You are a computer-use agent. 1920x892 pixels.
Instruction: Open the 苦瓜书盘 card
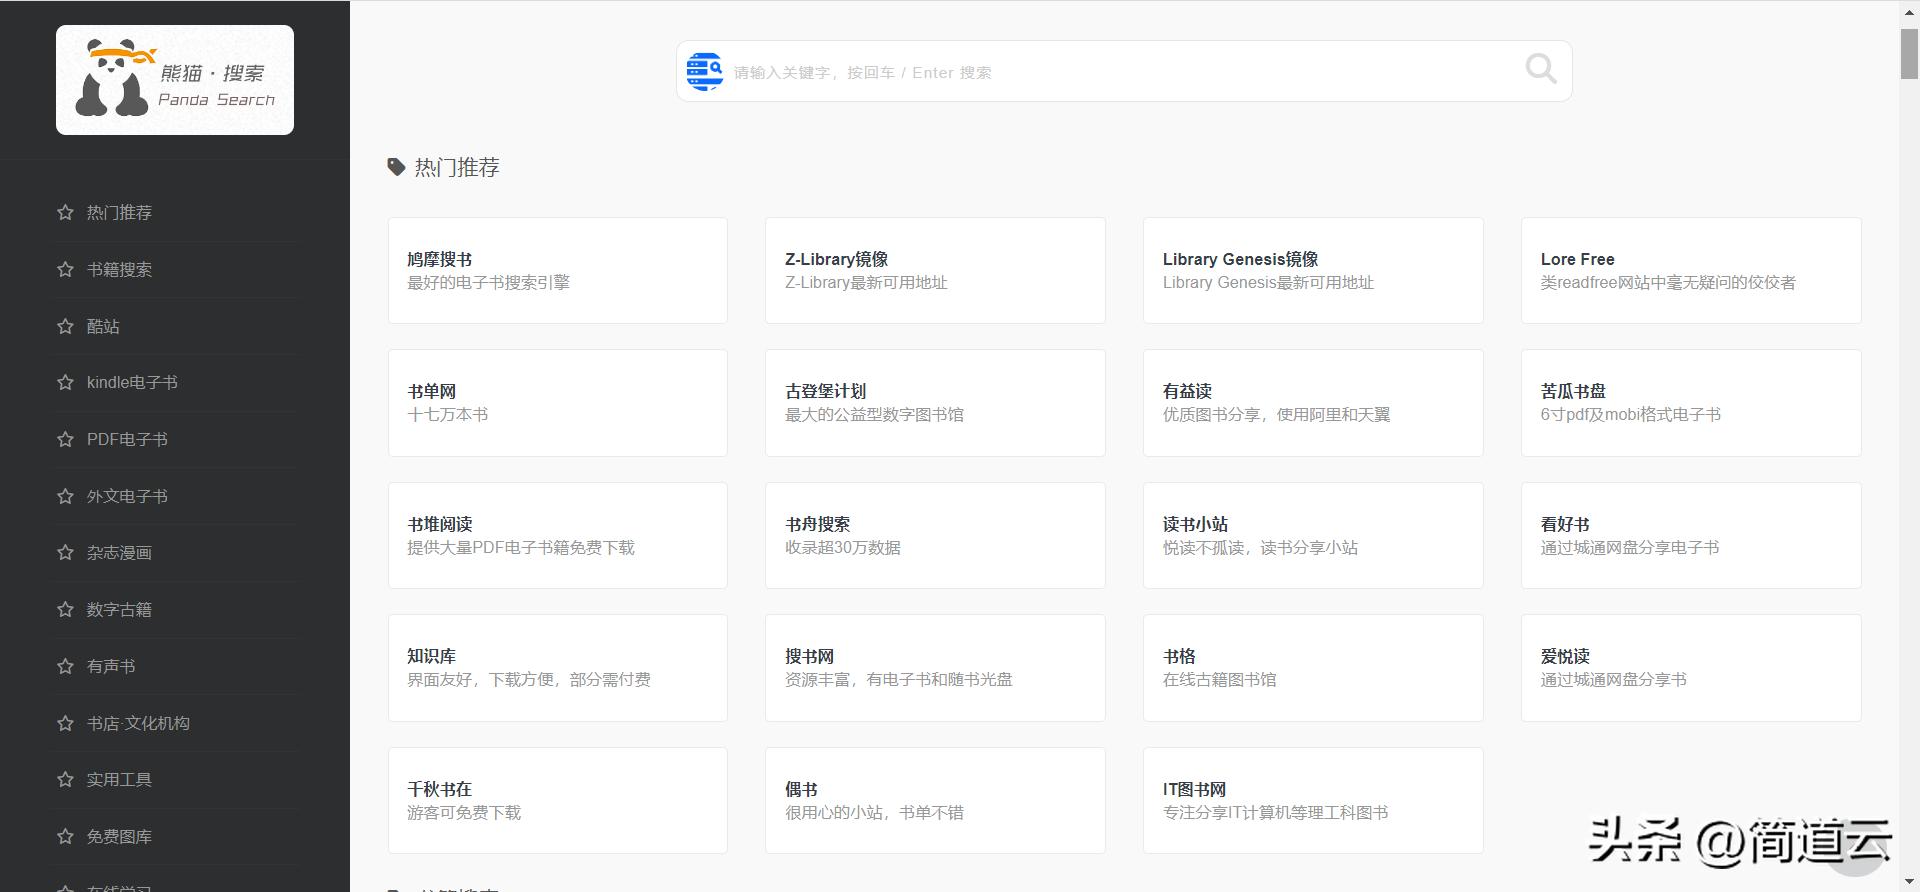pyautogui.click(x=1691, y=403)
